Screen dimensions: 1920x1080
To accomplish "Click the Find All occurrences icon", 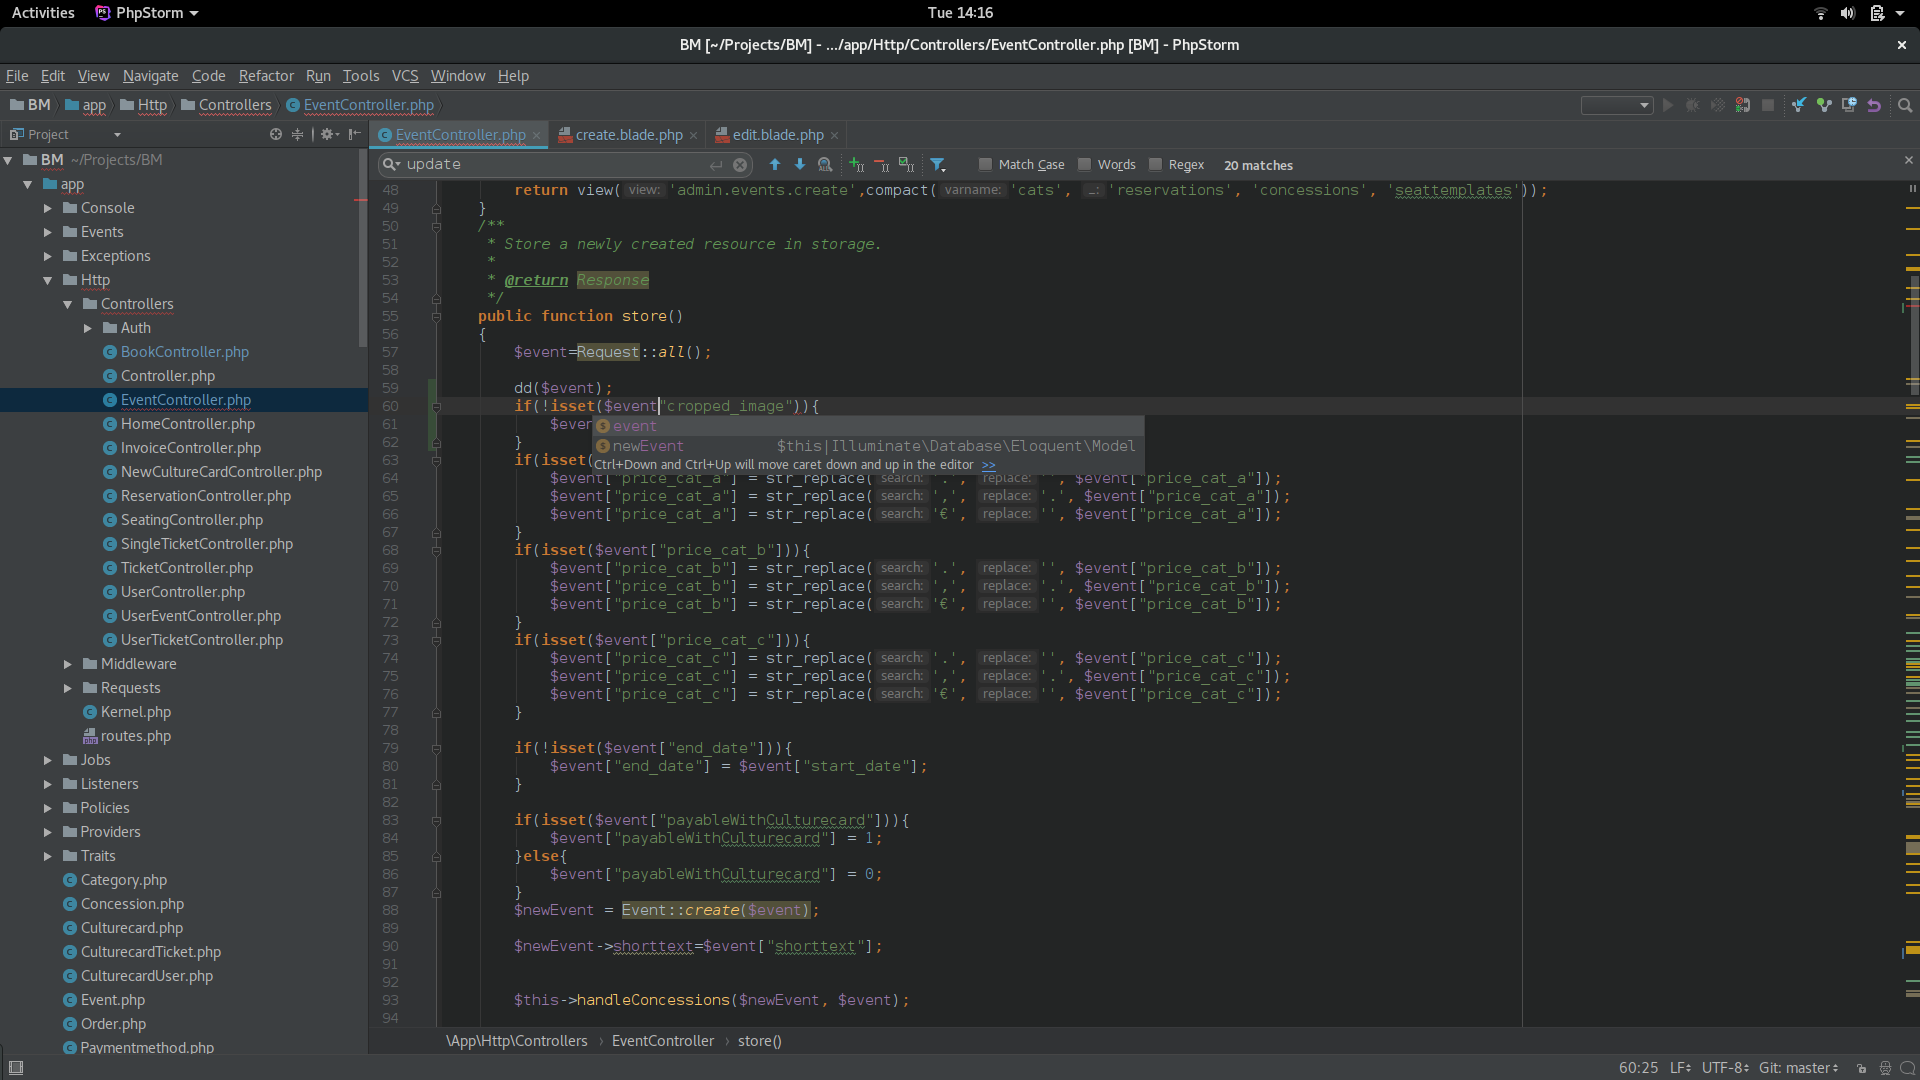I will pyautogui.click(x=825, y=164).
